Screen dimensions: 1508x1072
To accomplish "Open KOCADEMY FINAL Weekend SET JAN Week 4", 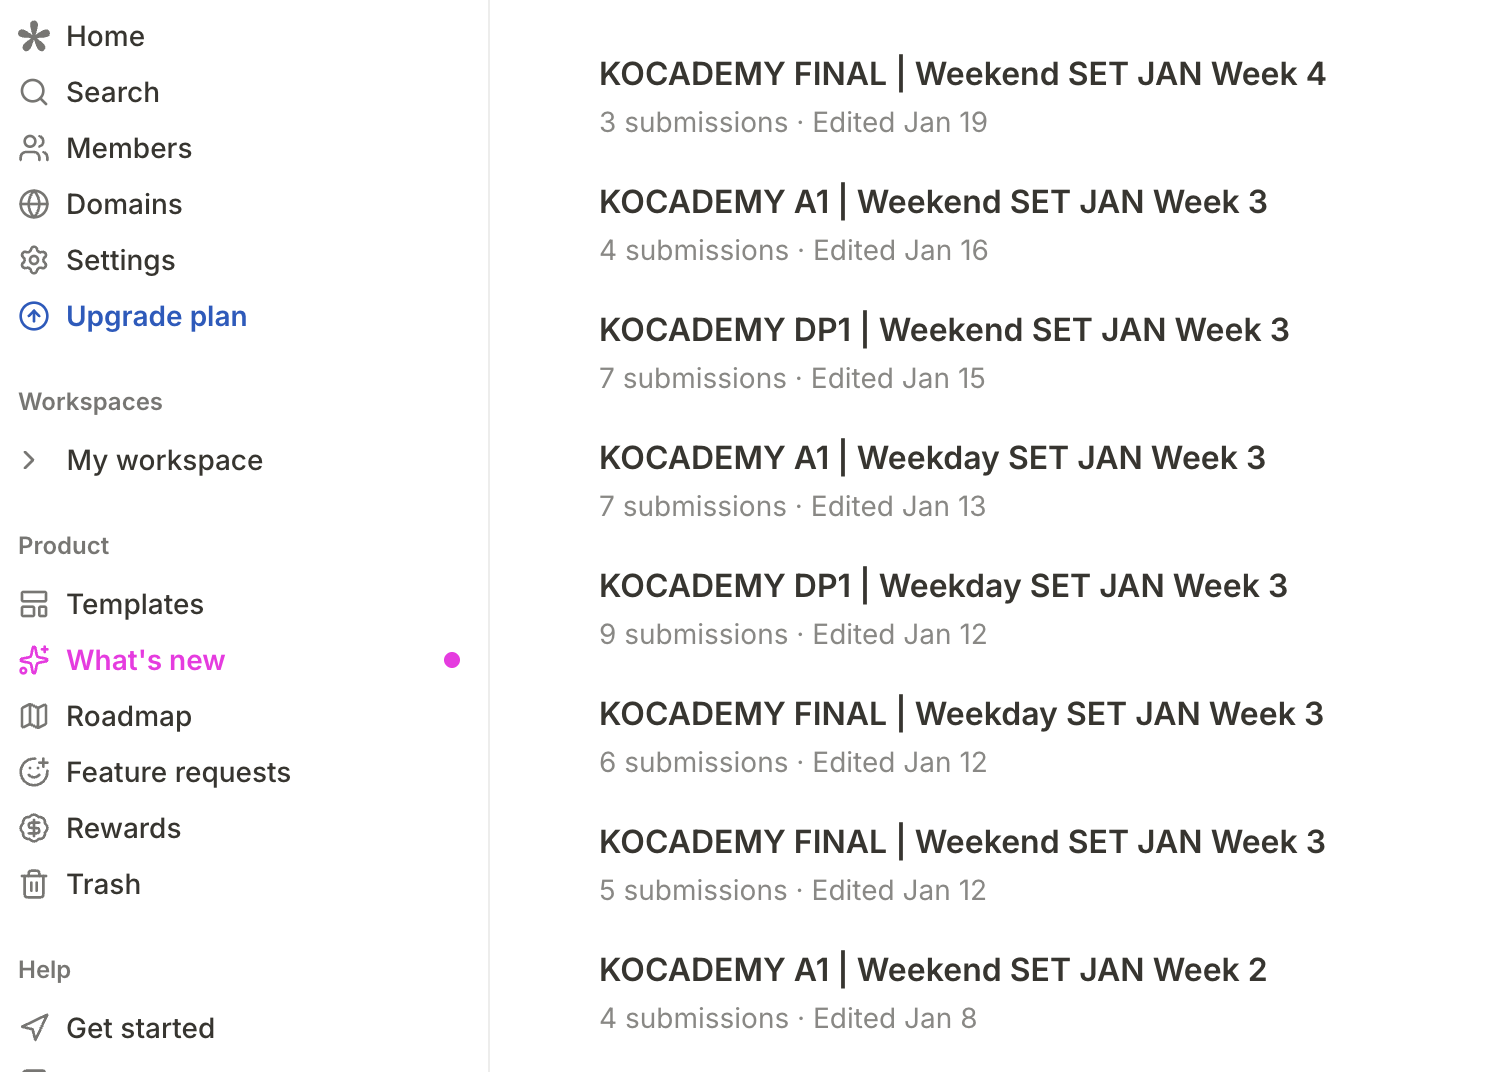I will (x=962, y=75).
